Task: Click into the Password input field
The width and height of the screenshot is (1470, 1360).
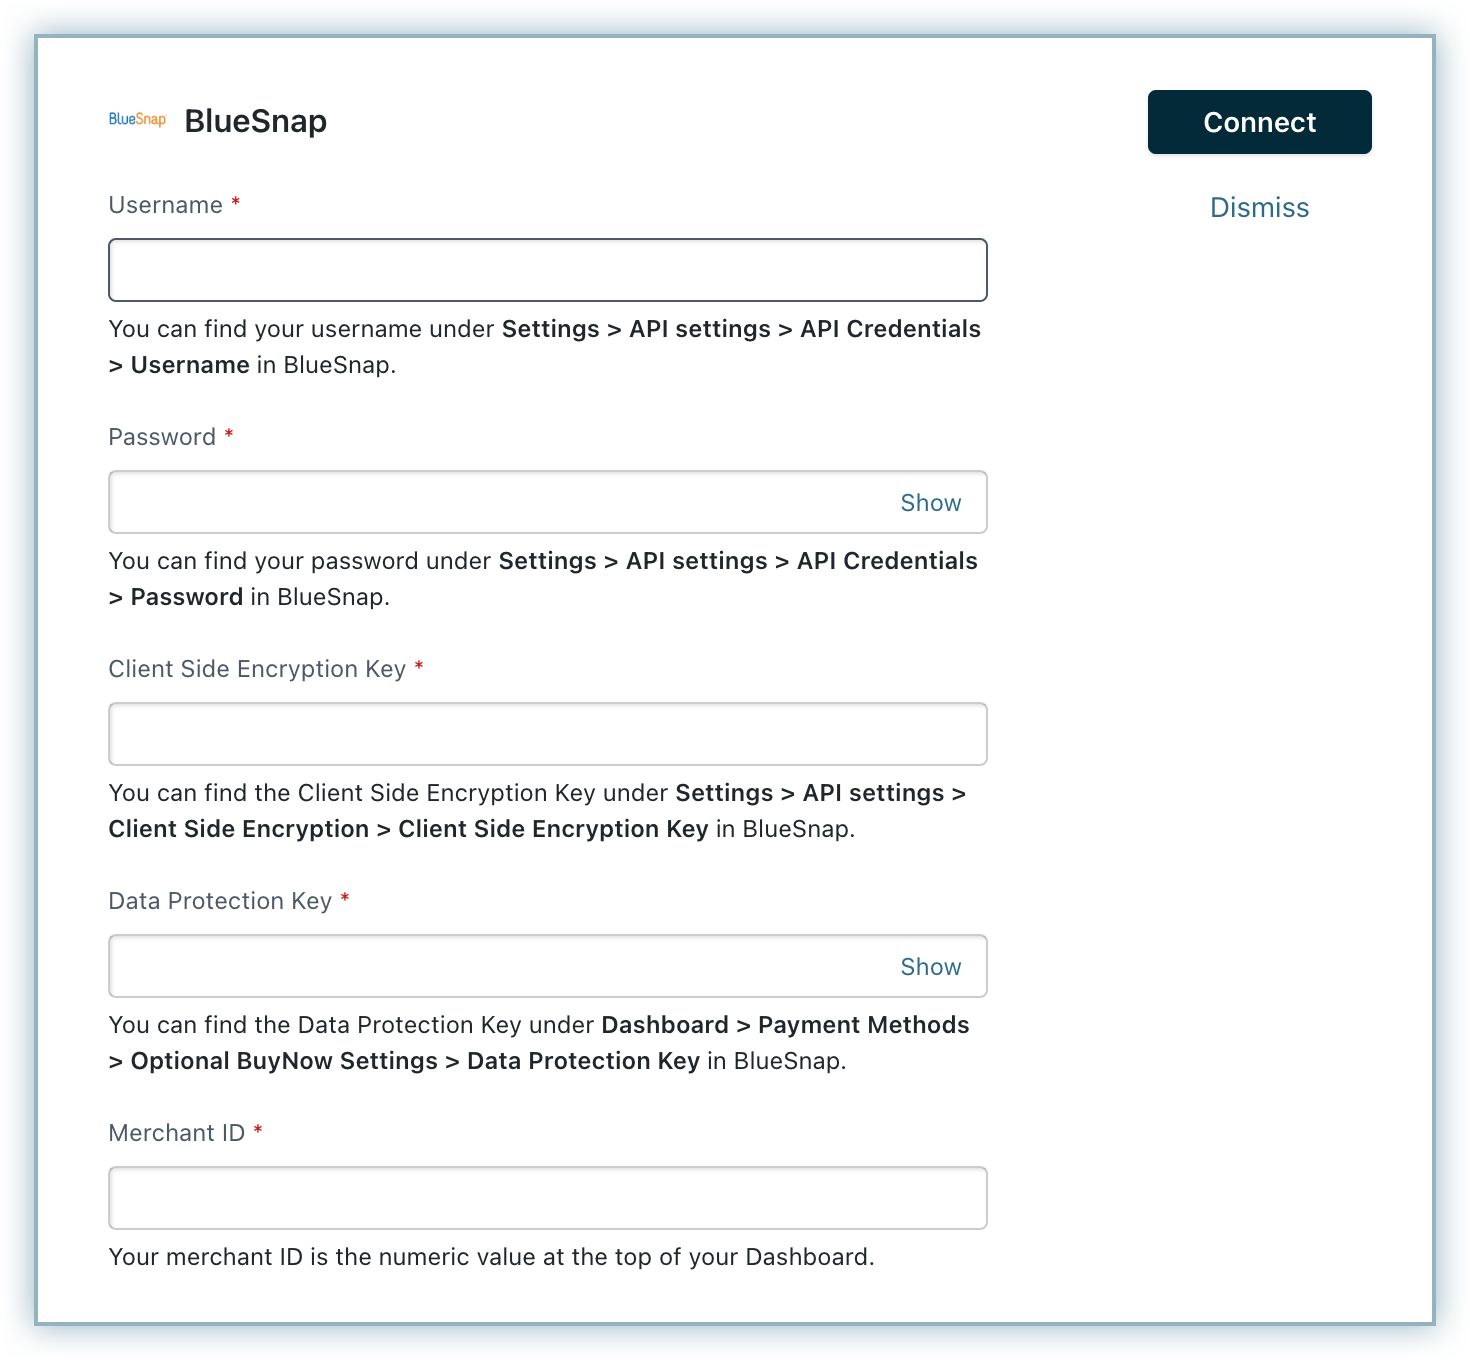Action: [490, 502]
